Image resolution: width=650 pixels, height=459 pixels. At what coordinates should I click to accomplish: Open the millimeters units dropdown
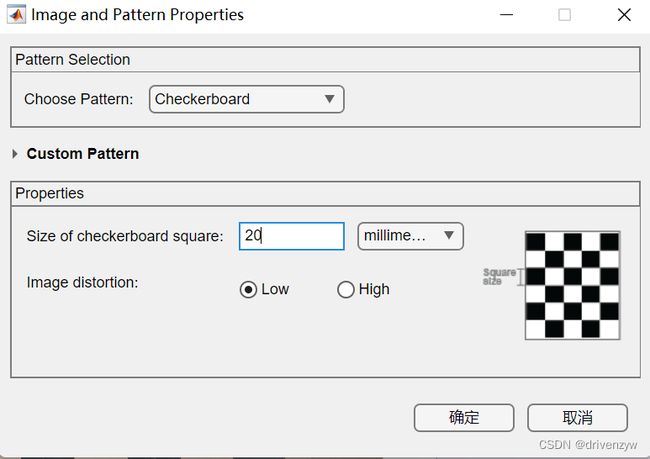410,236
